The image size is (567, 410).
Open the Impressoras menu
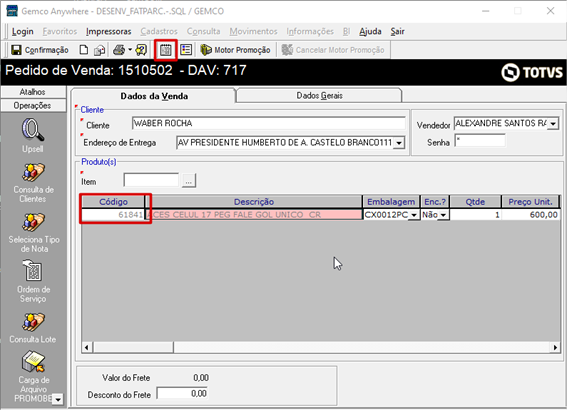108,31
